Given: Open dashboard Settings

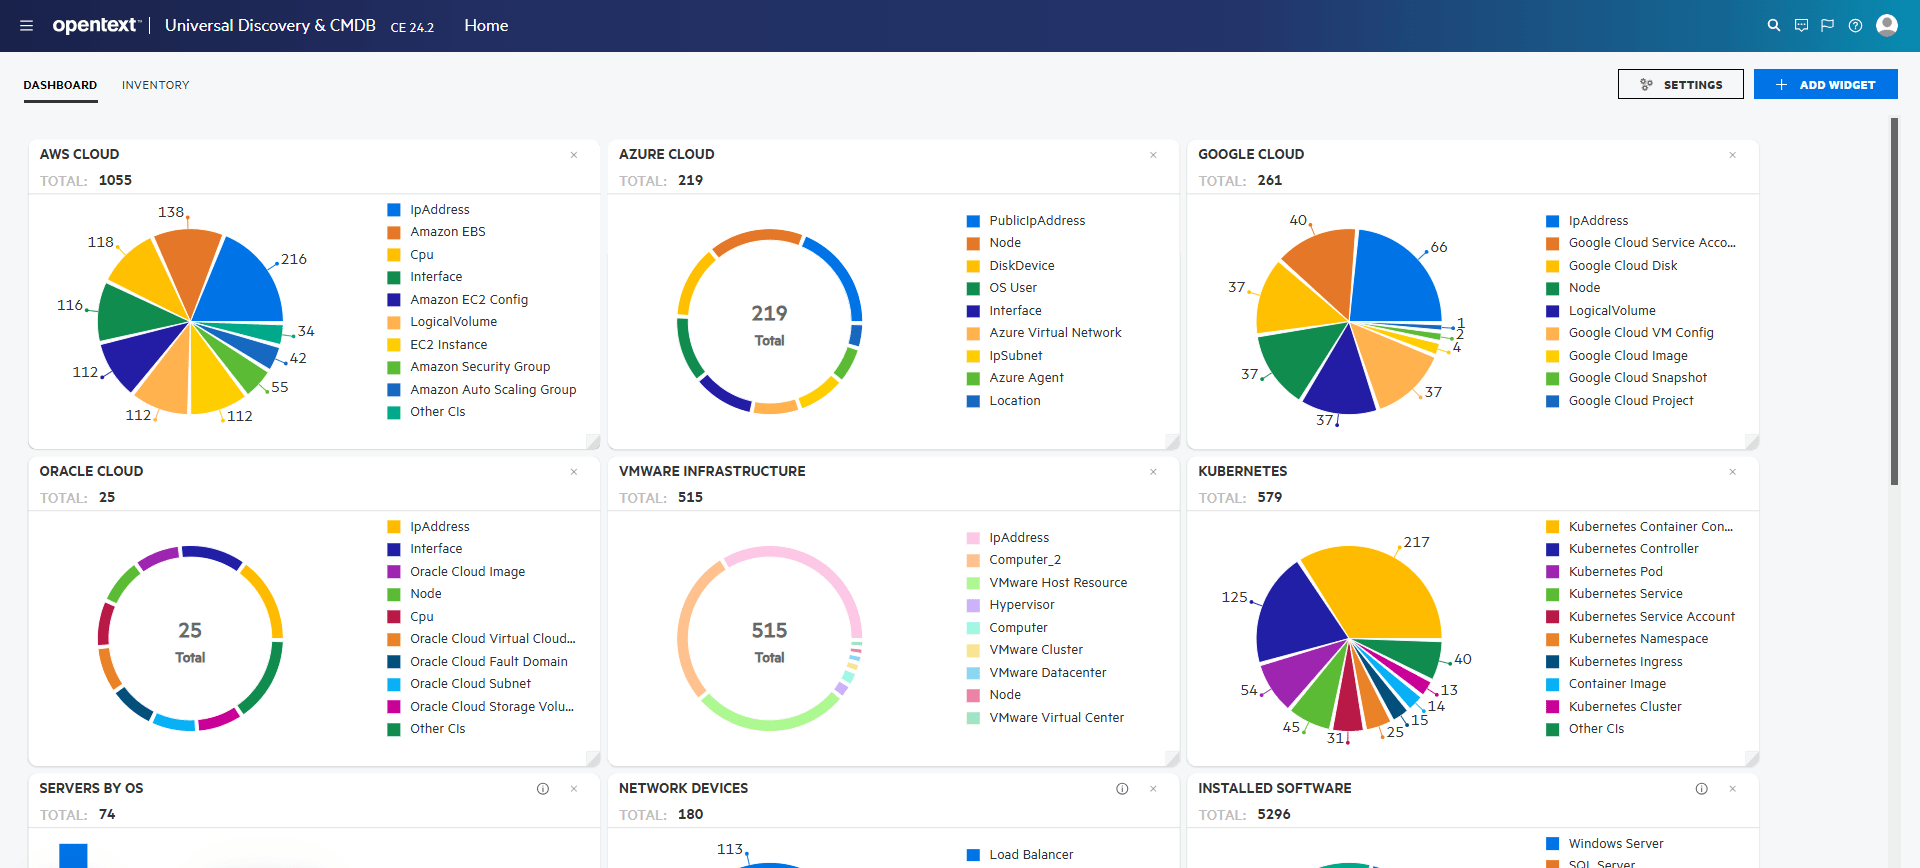Looking at the screenshot, I should tap(1680, 84).
